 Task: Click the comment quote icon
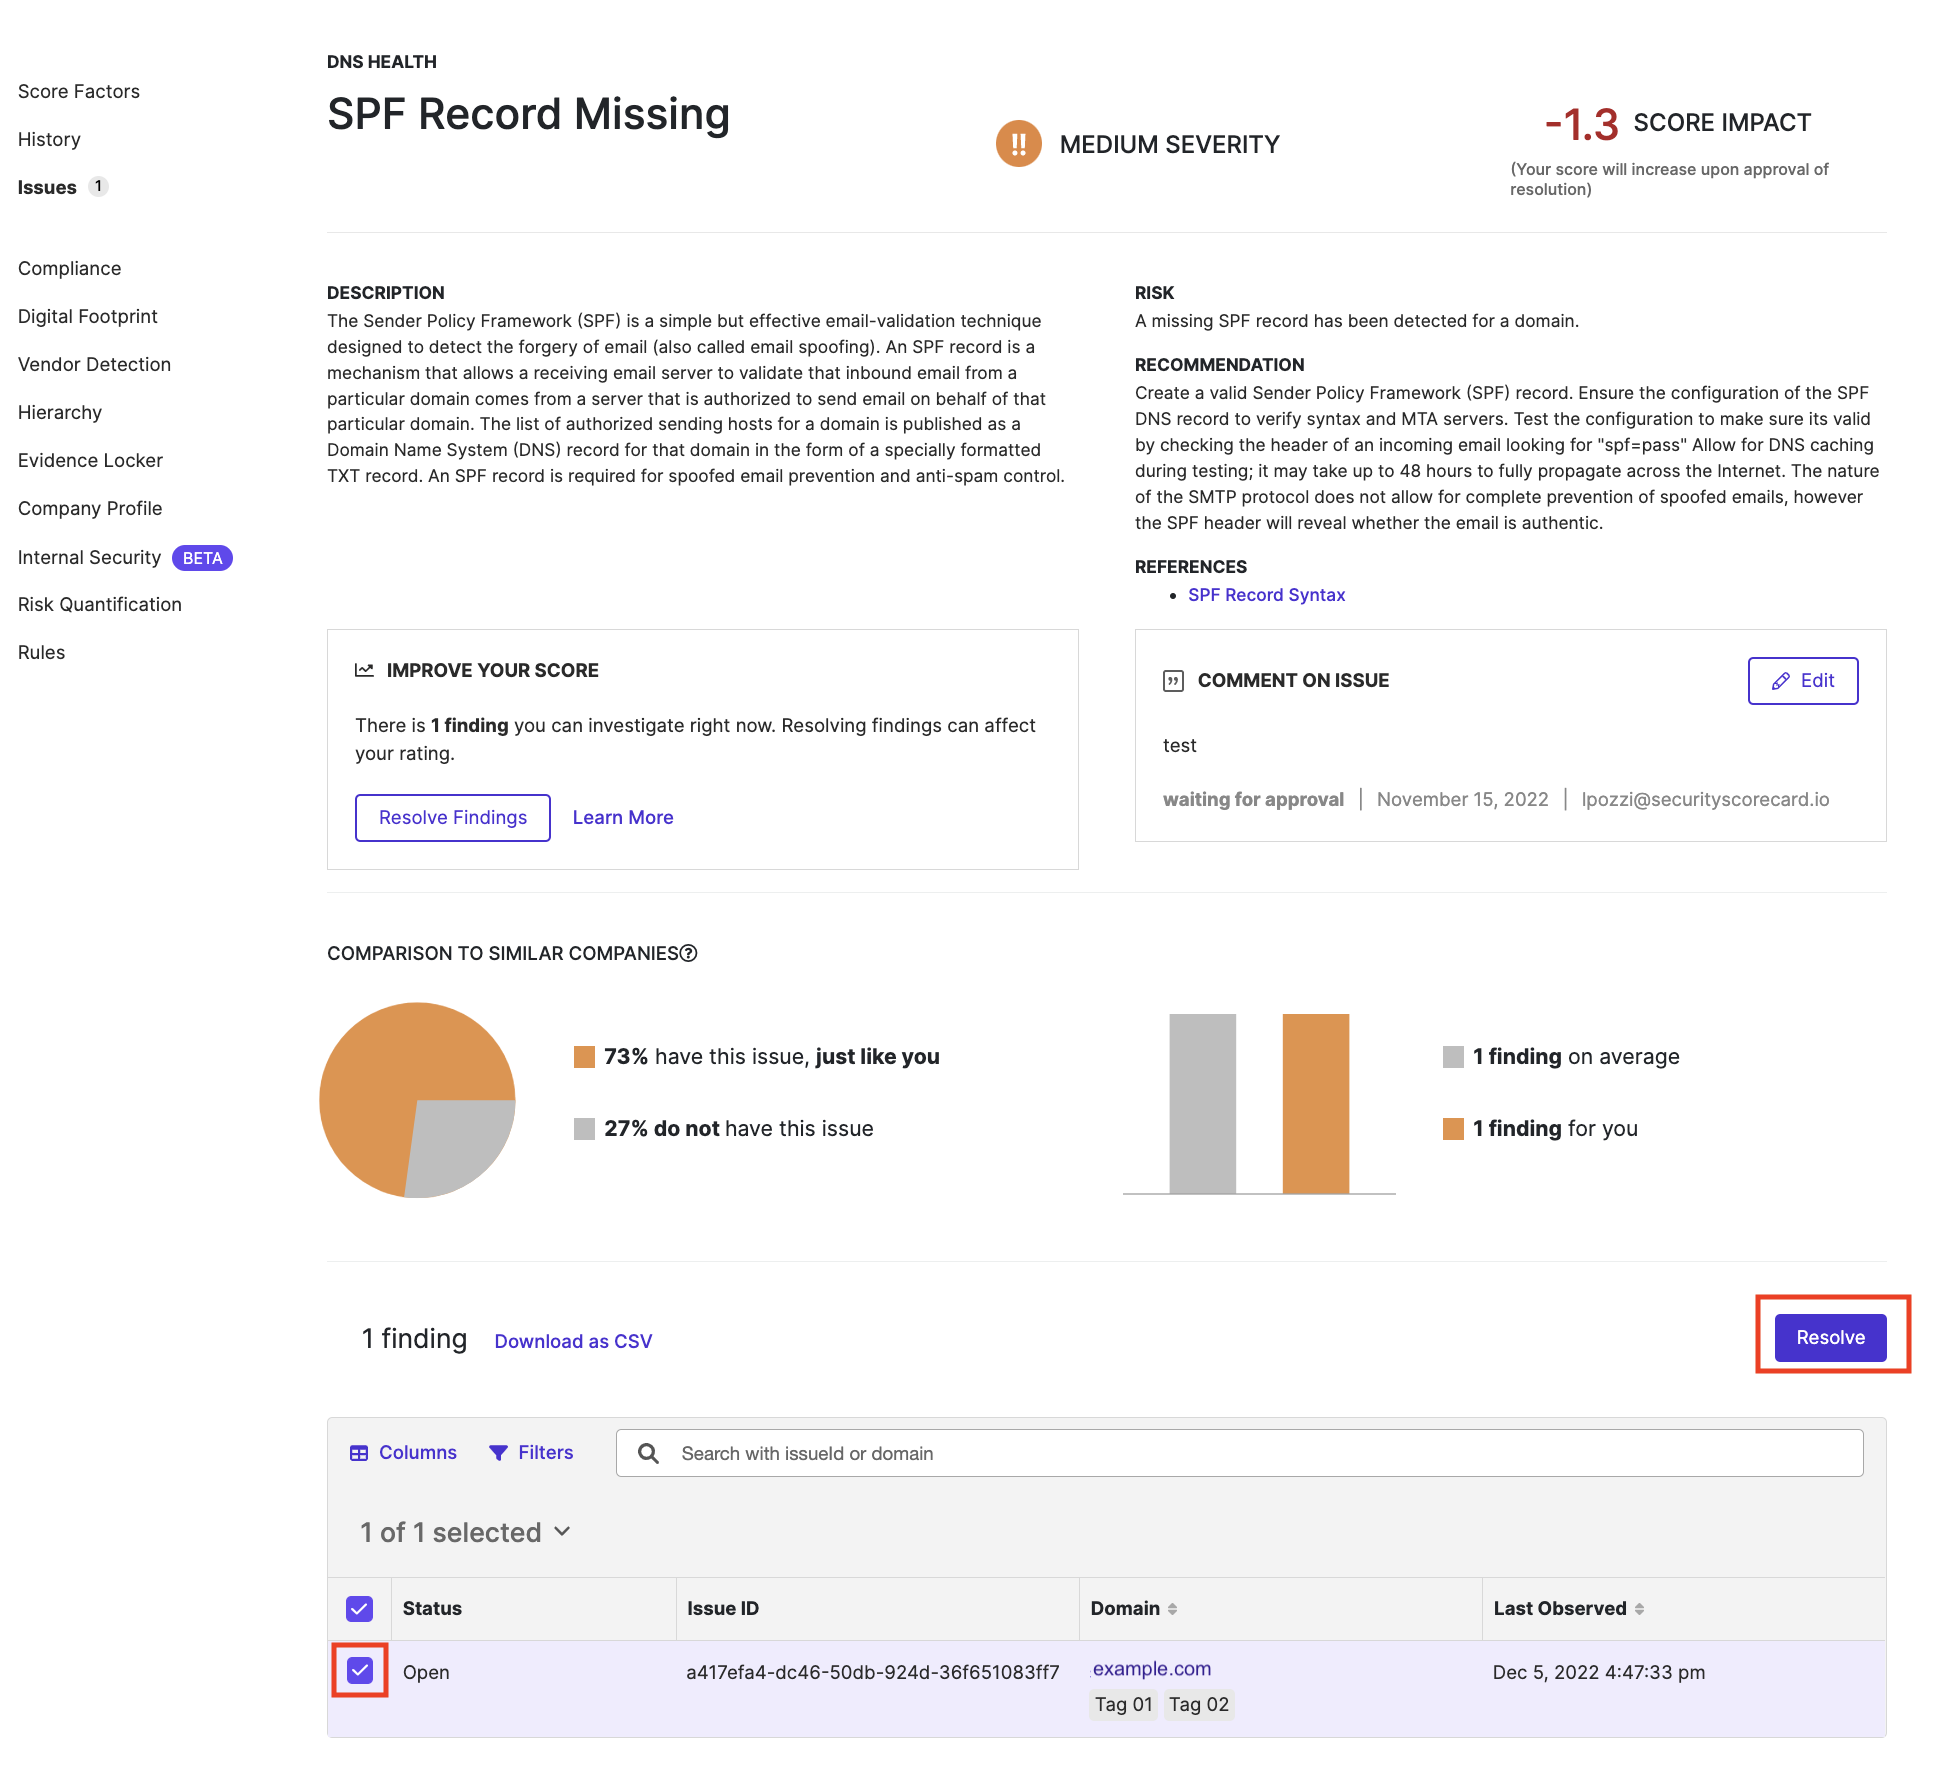pos(1171,679)
